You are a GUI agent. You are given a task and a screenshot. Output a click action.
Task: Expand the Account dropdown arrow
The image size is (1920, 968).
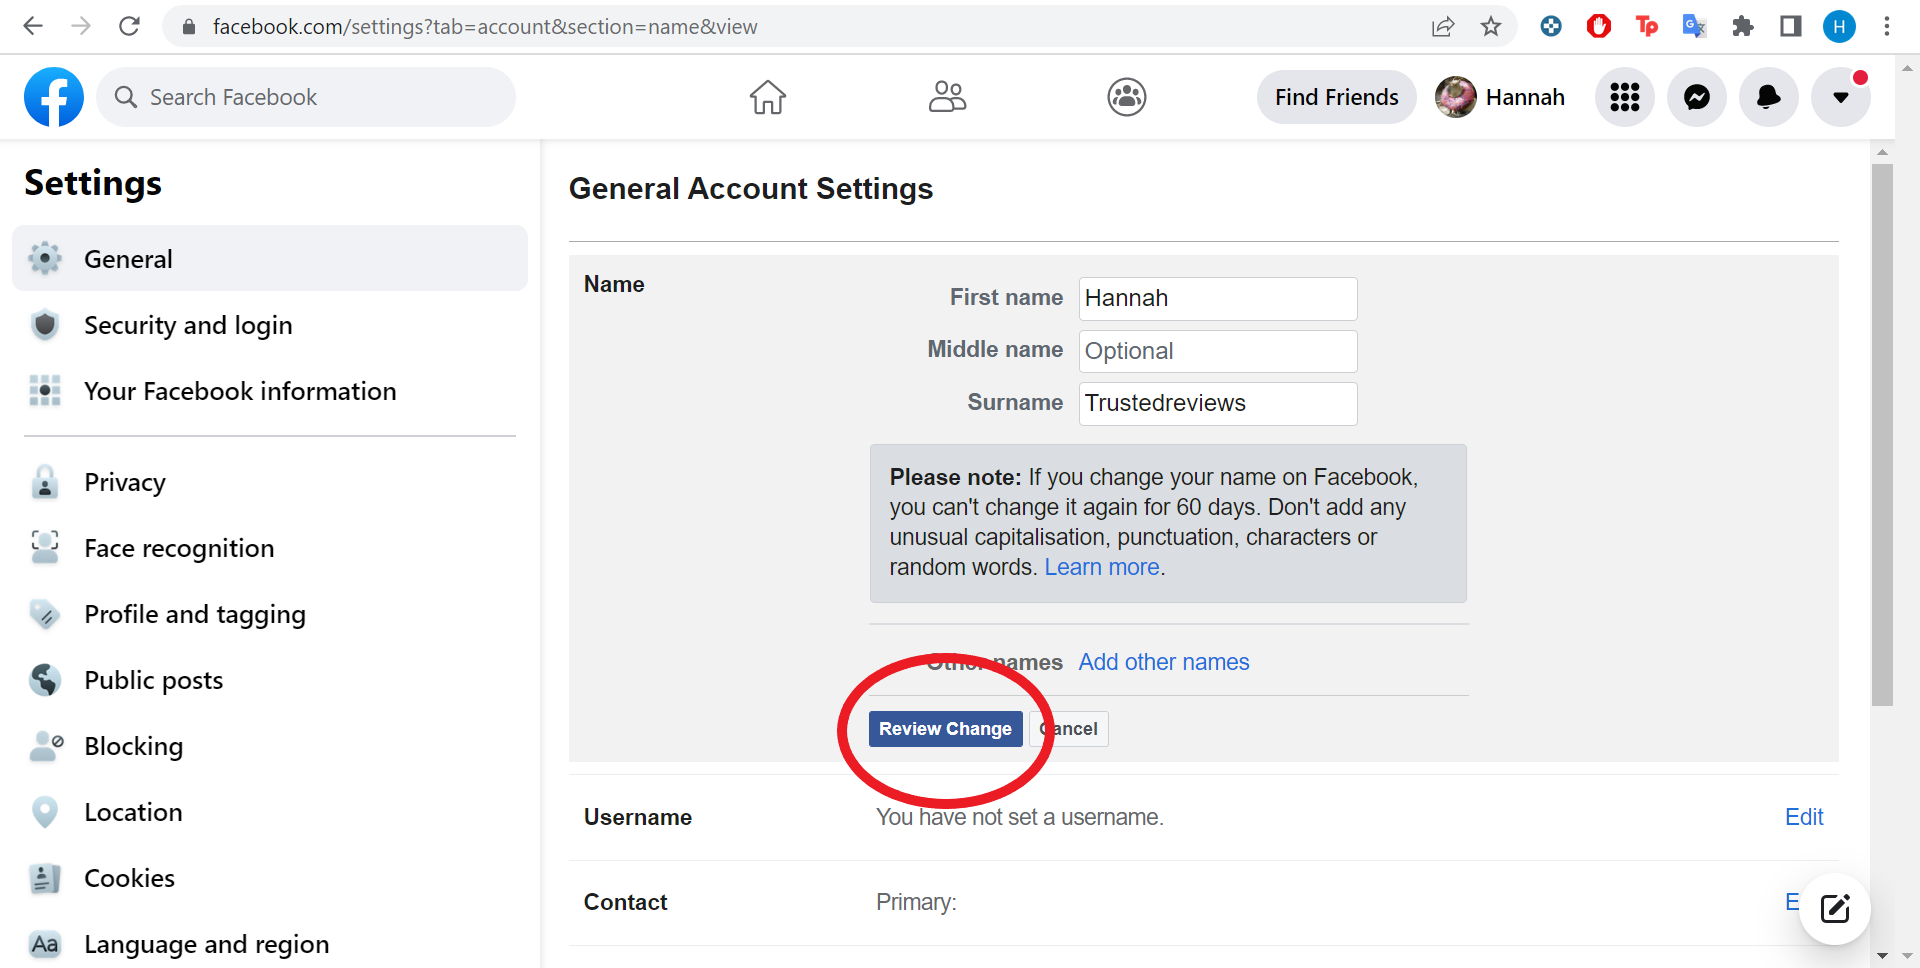pos(1841,97)
